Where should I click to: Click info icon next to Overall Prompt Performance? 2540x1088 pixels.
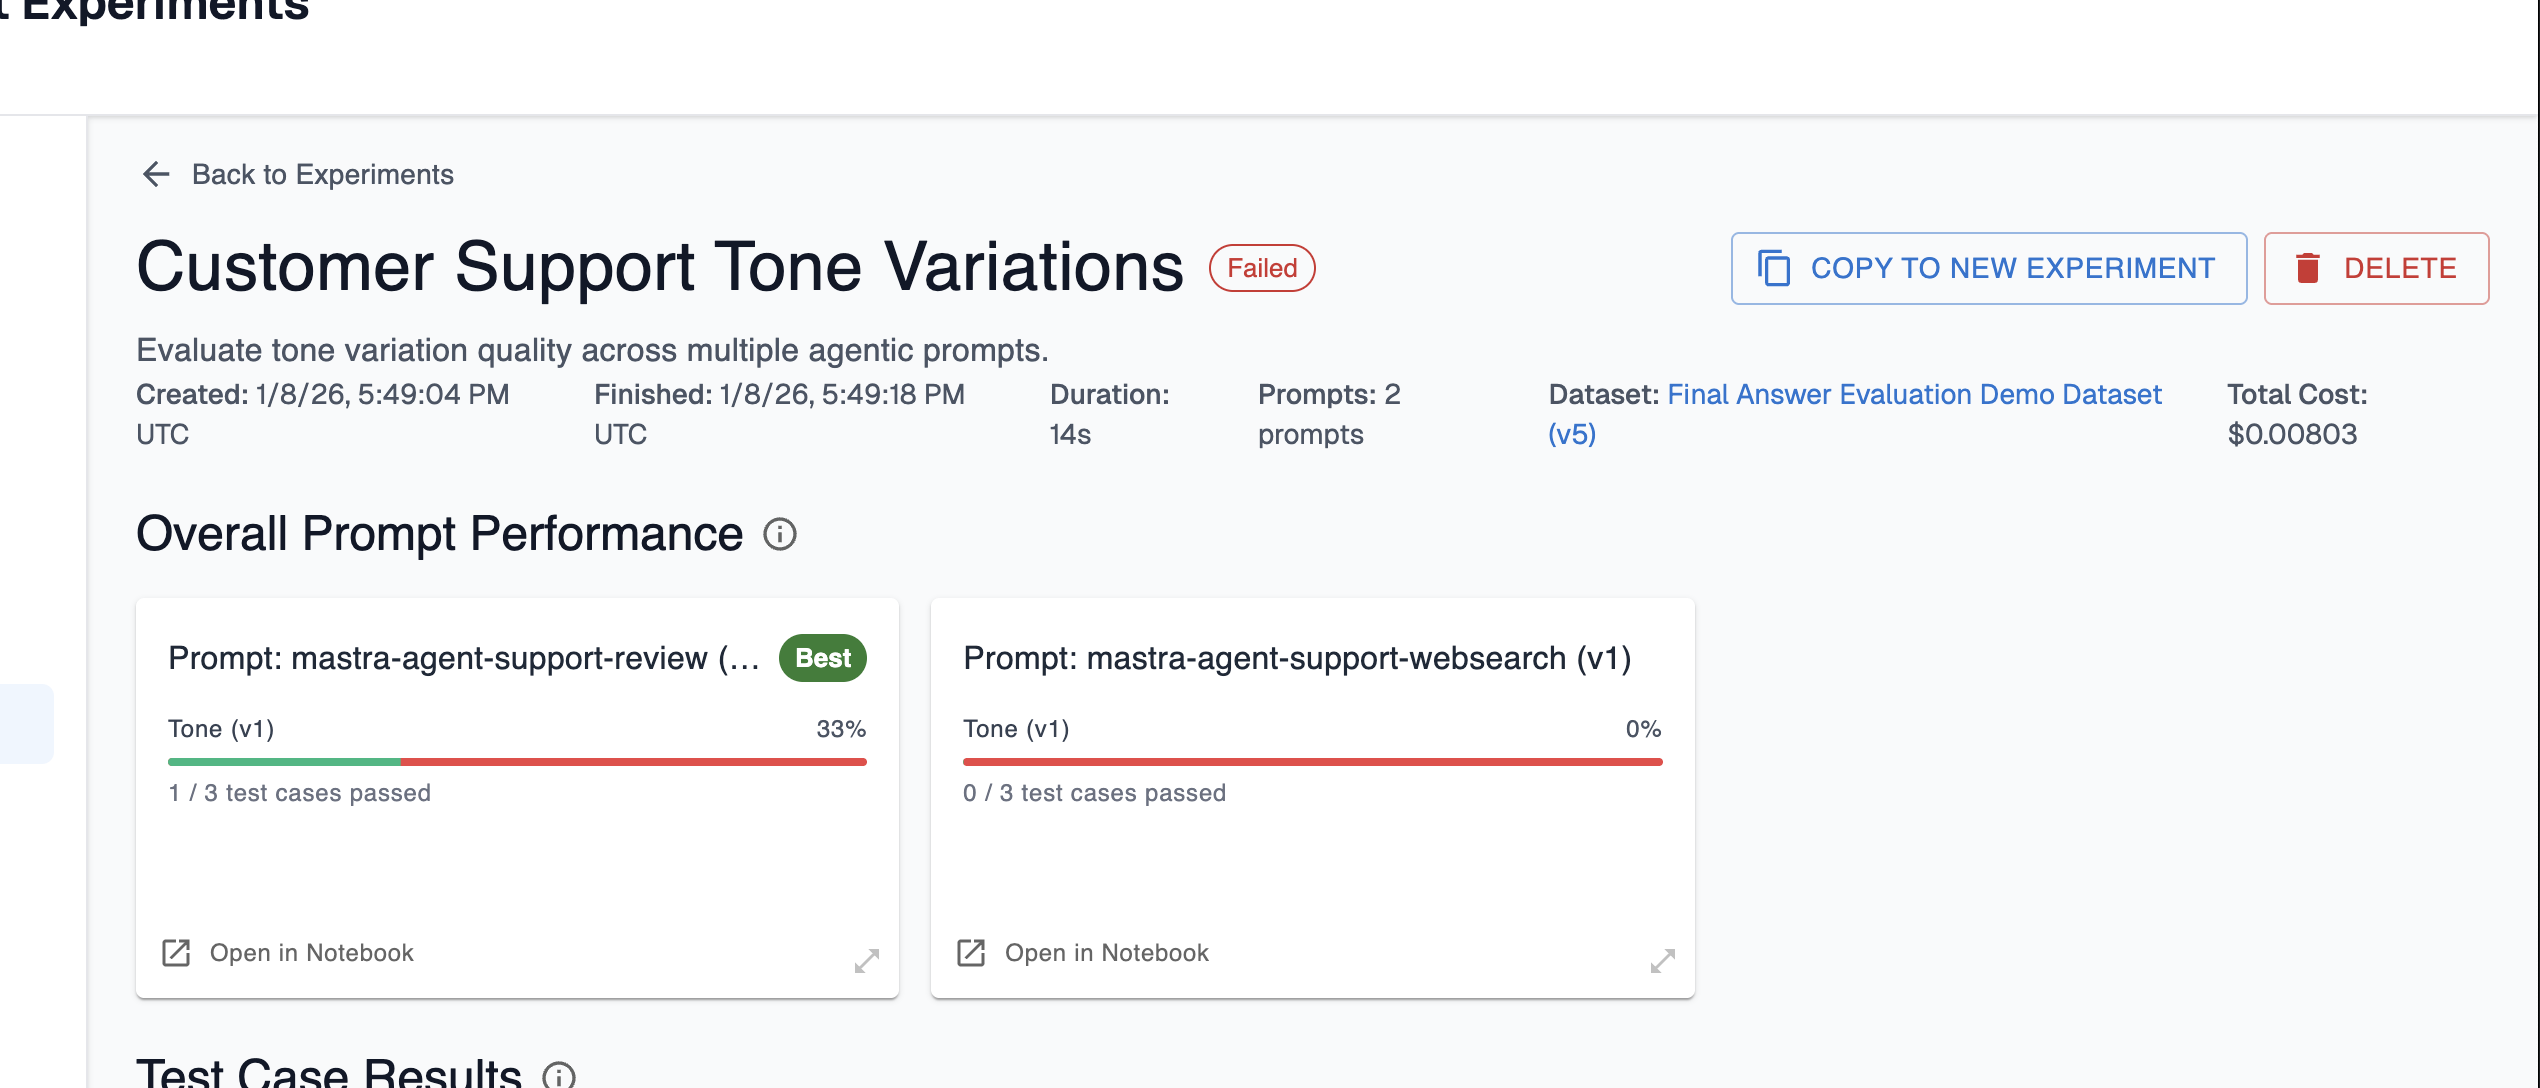click(780, 535)
